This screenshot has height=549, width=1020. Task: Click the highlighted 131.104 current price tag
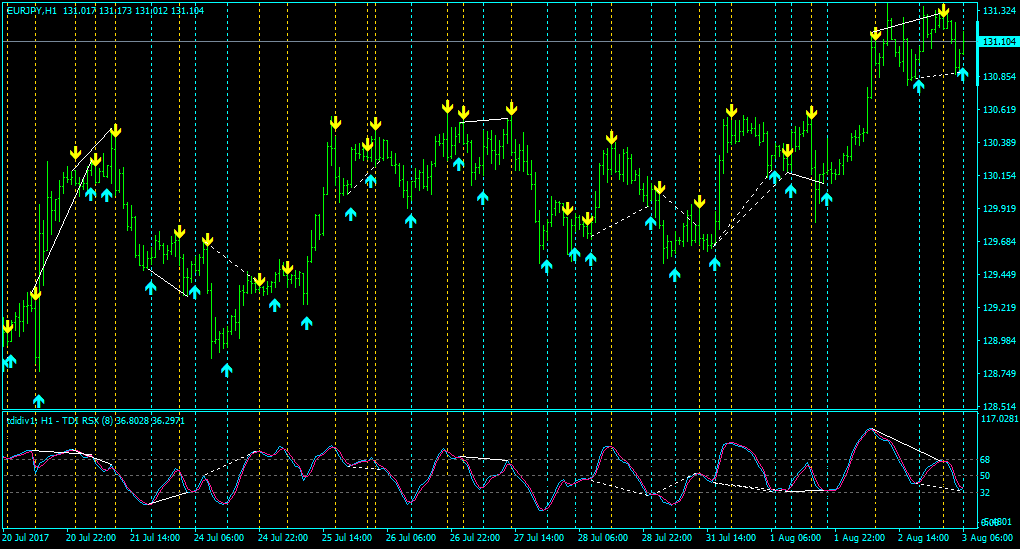pos(999,42)
